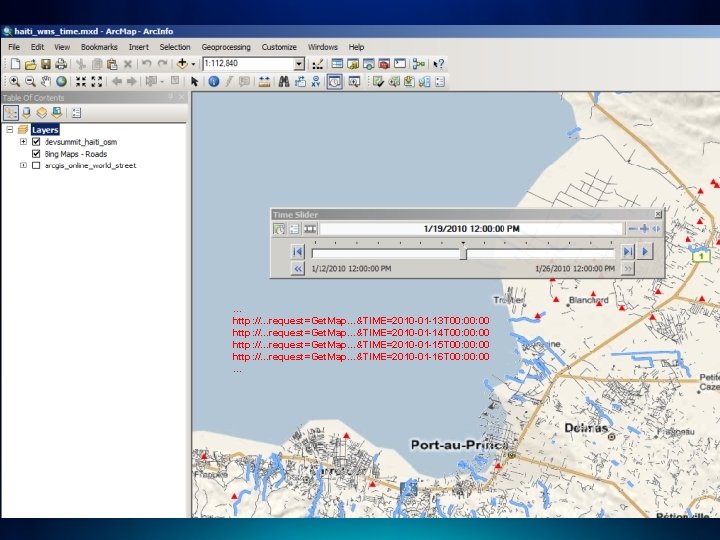The width and height of the screenshot is (720, 540).
Task: Select the Identify tool icon
Action: click(x=214, y=81)
